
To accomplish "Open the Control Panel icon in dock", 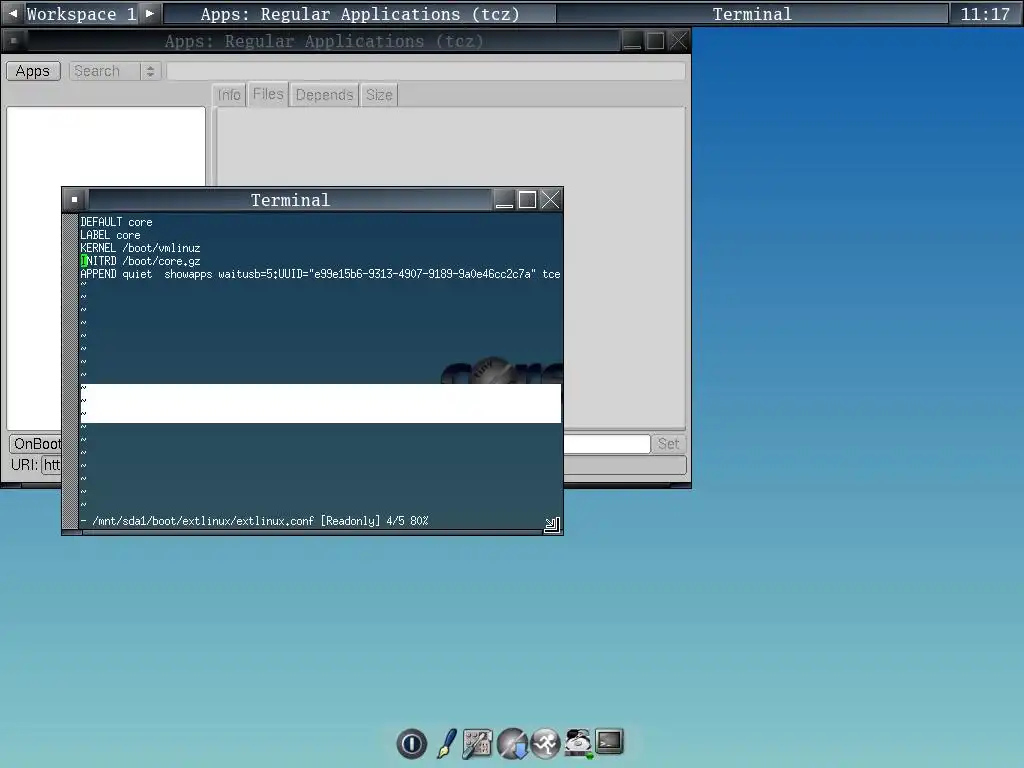I will tap(477, 743).
